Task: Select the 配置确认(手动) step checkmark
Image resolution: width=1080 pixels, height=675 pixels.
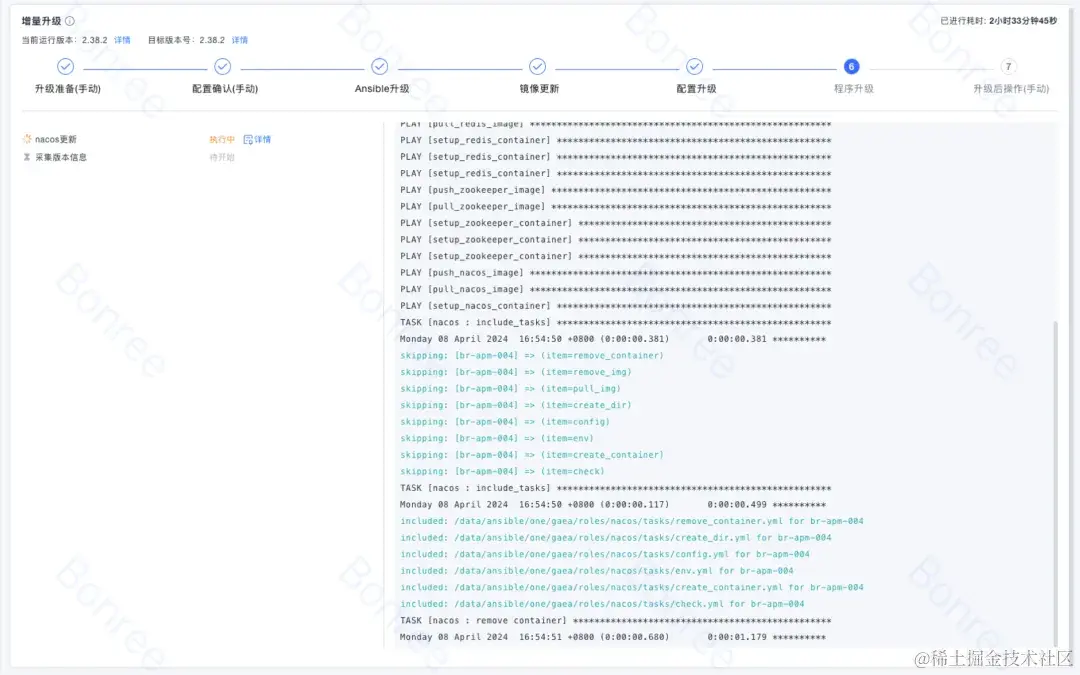Action: (222, 66)
